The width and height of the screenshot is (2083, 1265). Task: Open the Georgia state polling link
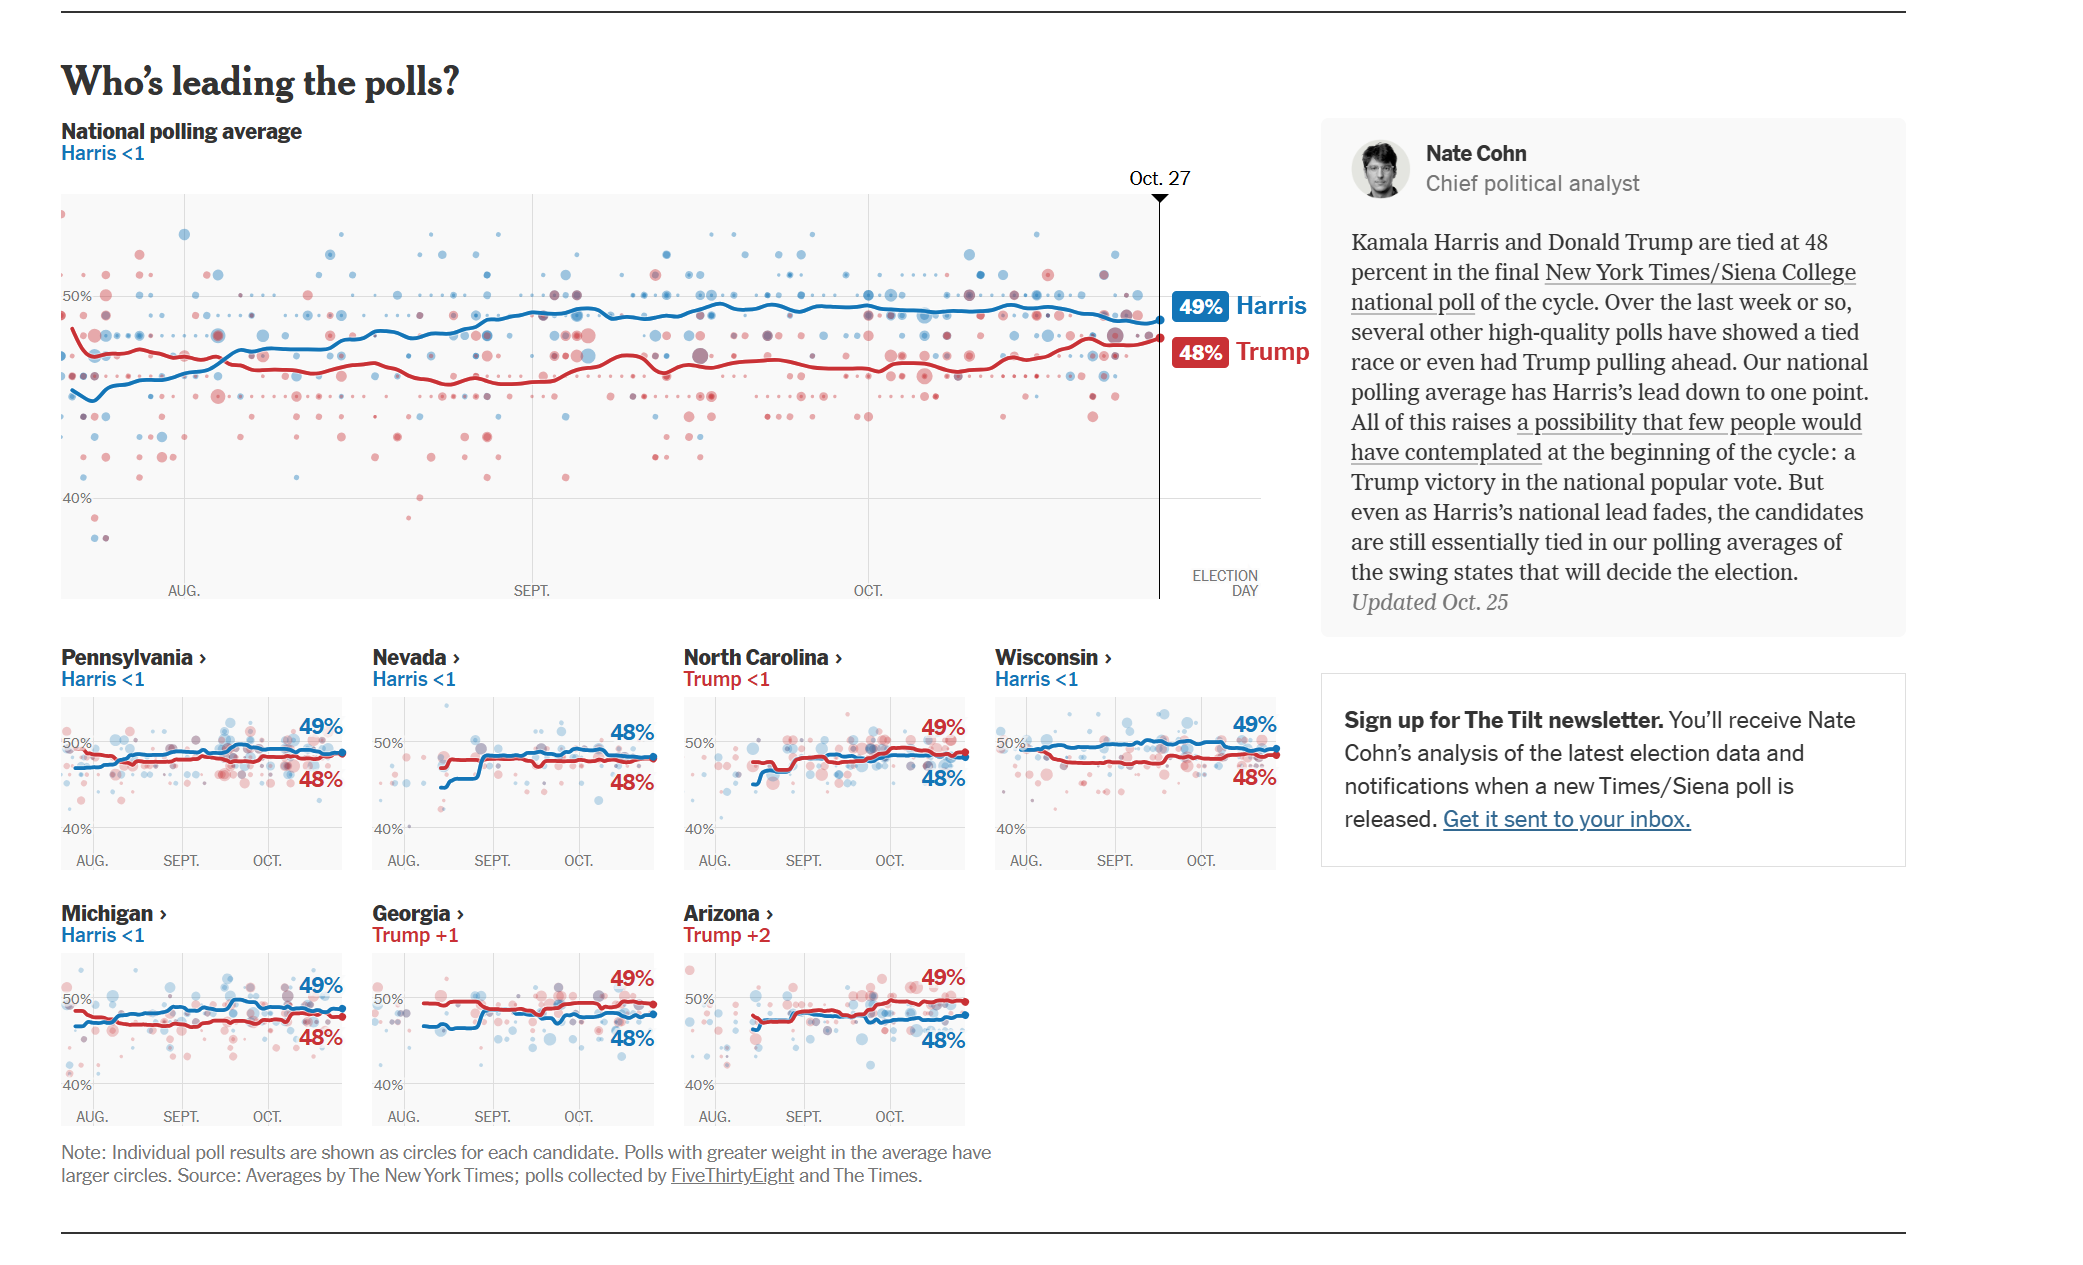tap(418, 914)
